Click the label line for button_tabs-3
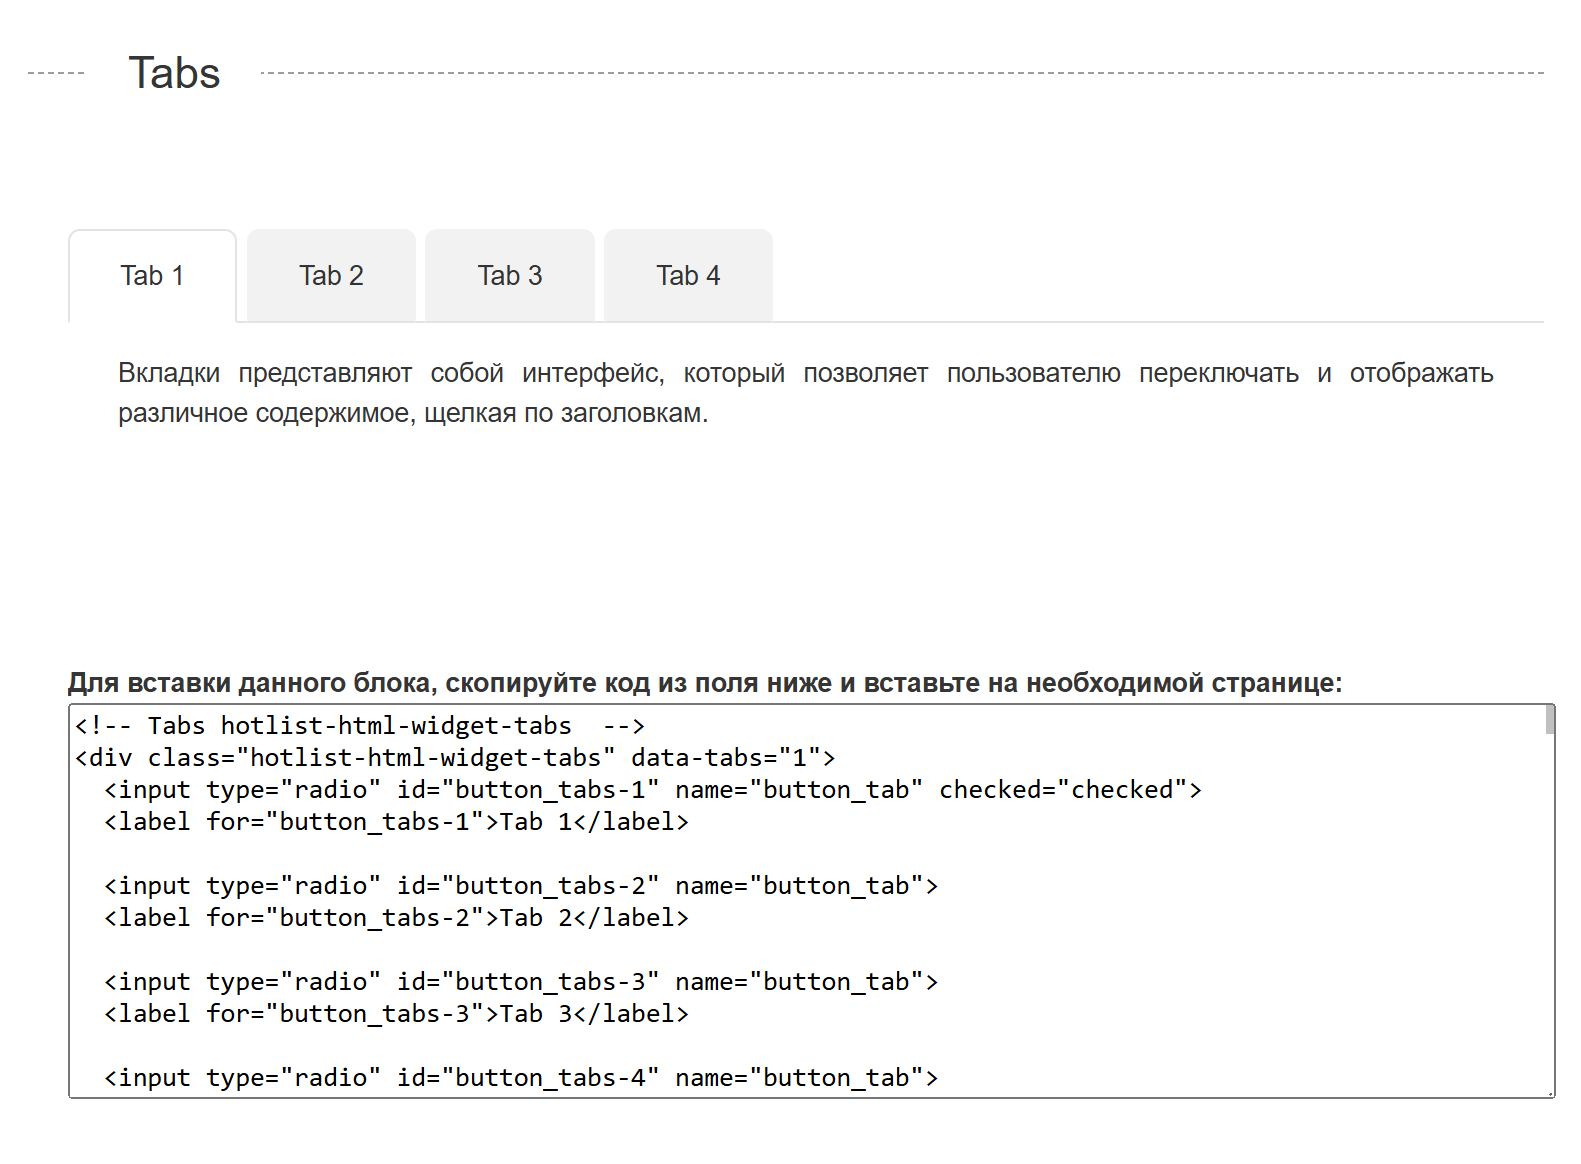This screenshot has width=1581, height=1164. click(x=396, y=1014)
